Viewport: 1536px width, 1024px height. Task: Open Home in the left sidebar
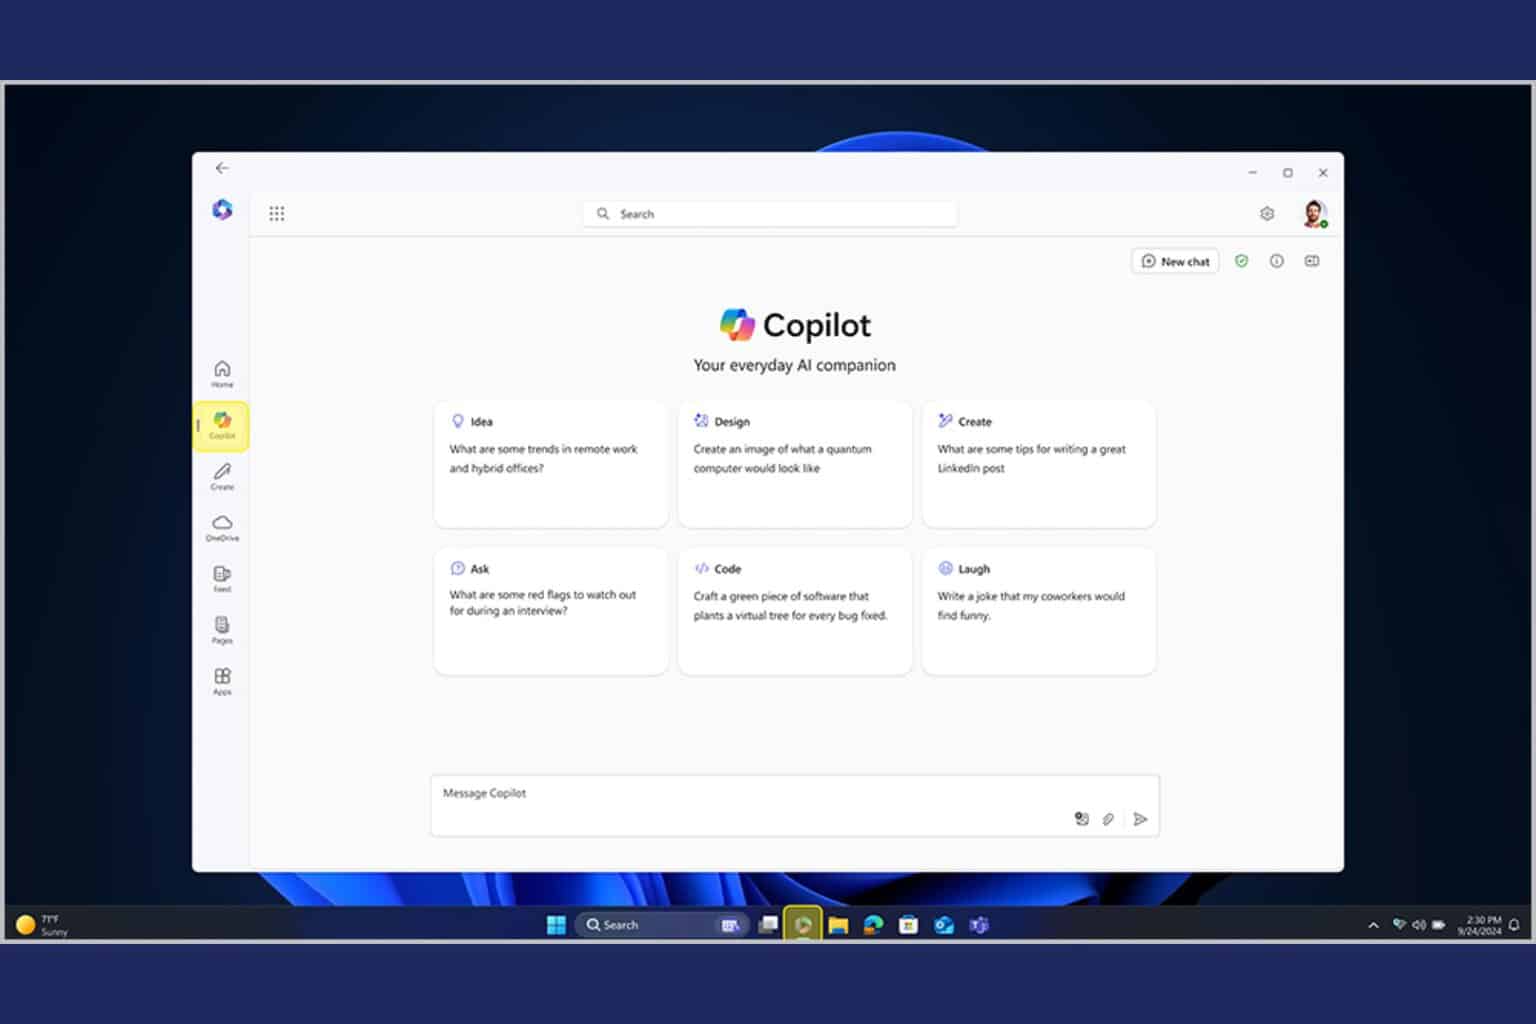click(x=222, y=374)
